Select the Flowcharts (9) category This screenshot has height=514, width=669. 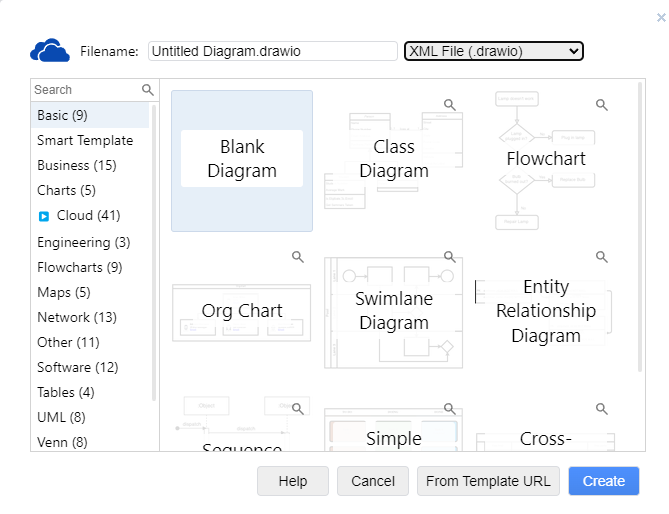(90, 267)
